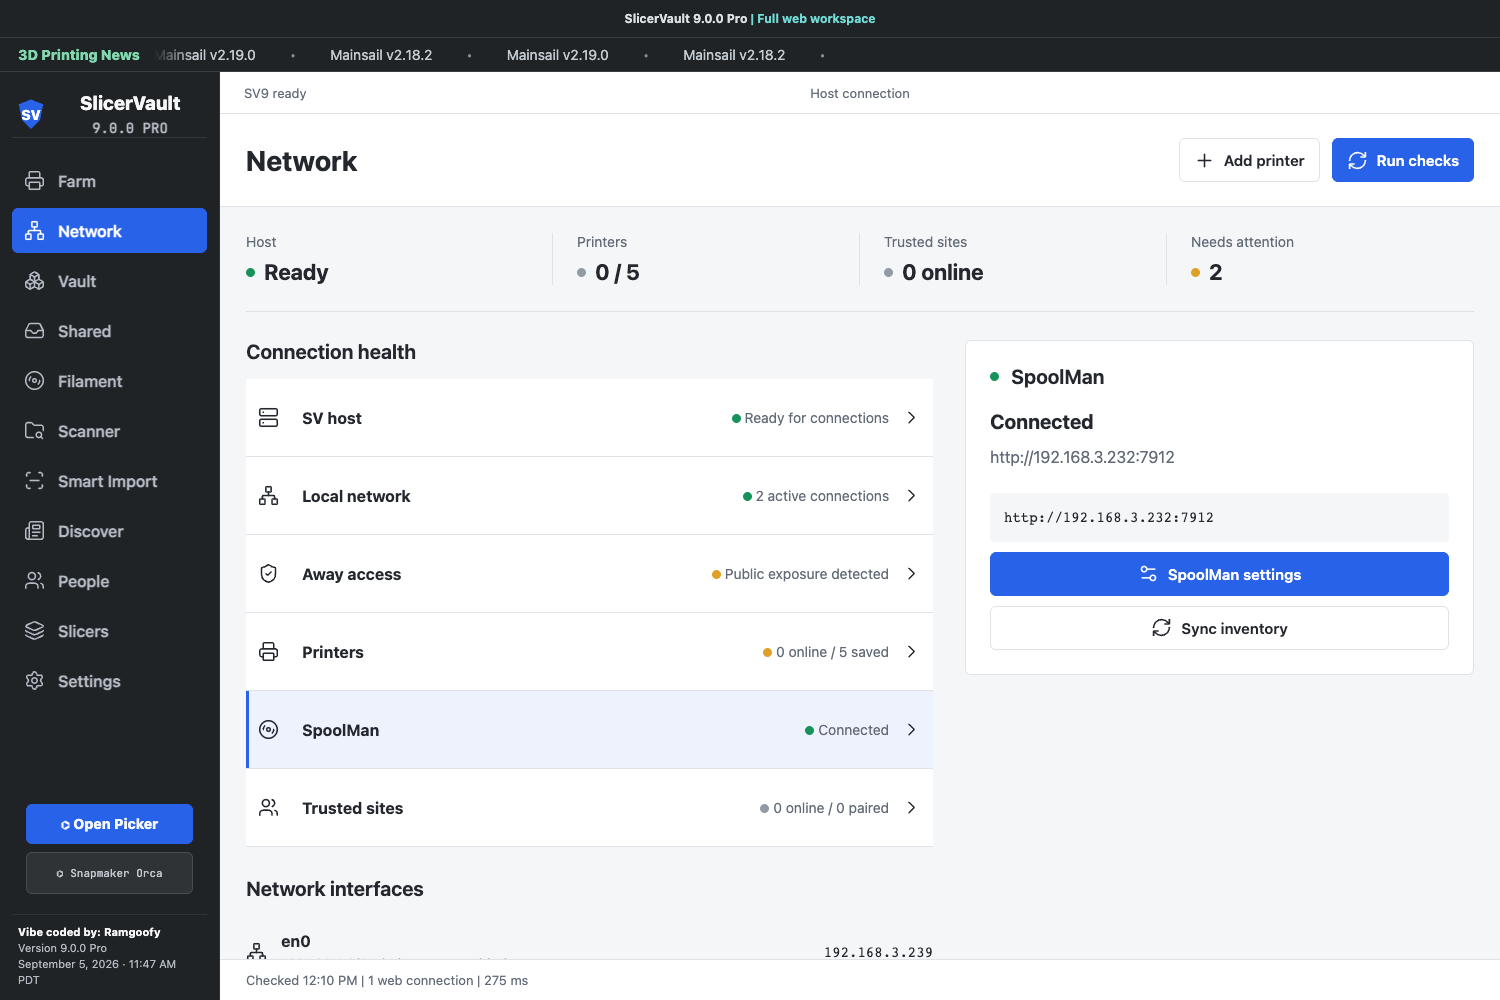Click the Add printer button
The height and width of the screenshot is (1000, 1500).
click(1249, 160)
